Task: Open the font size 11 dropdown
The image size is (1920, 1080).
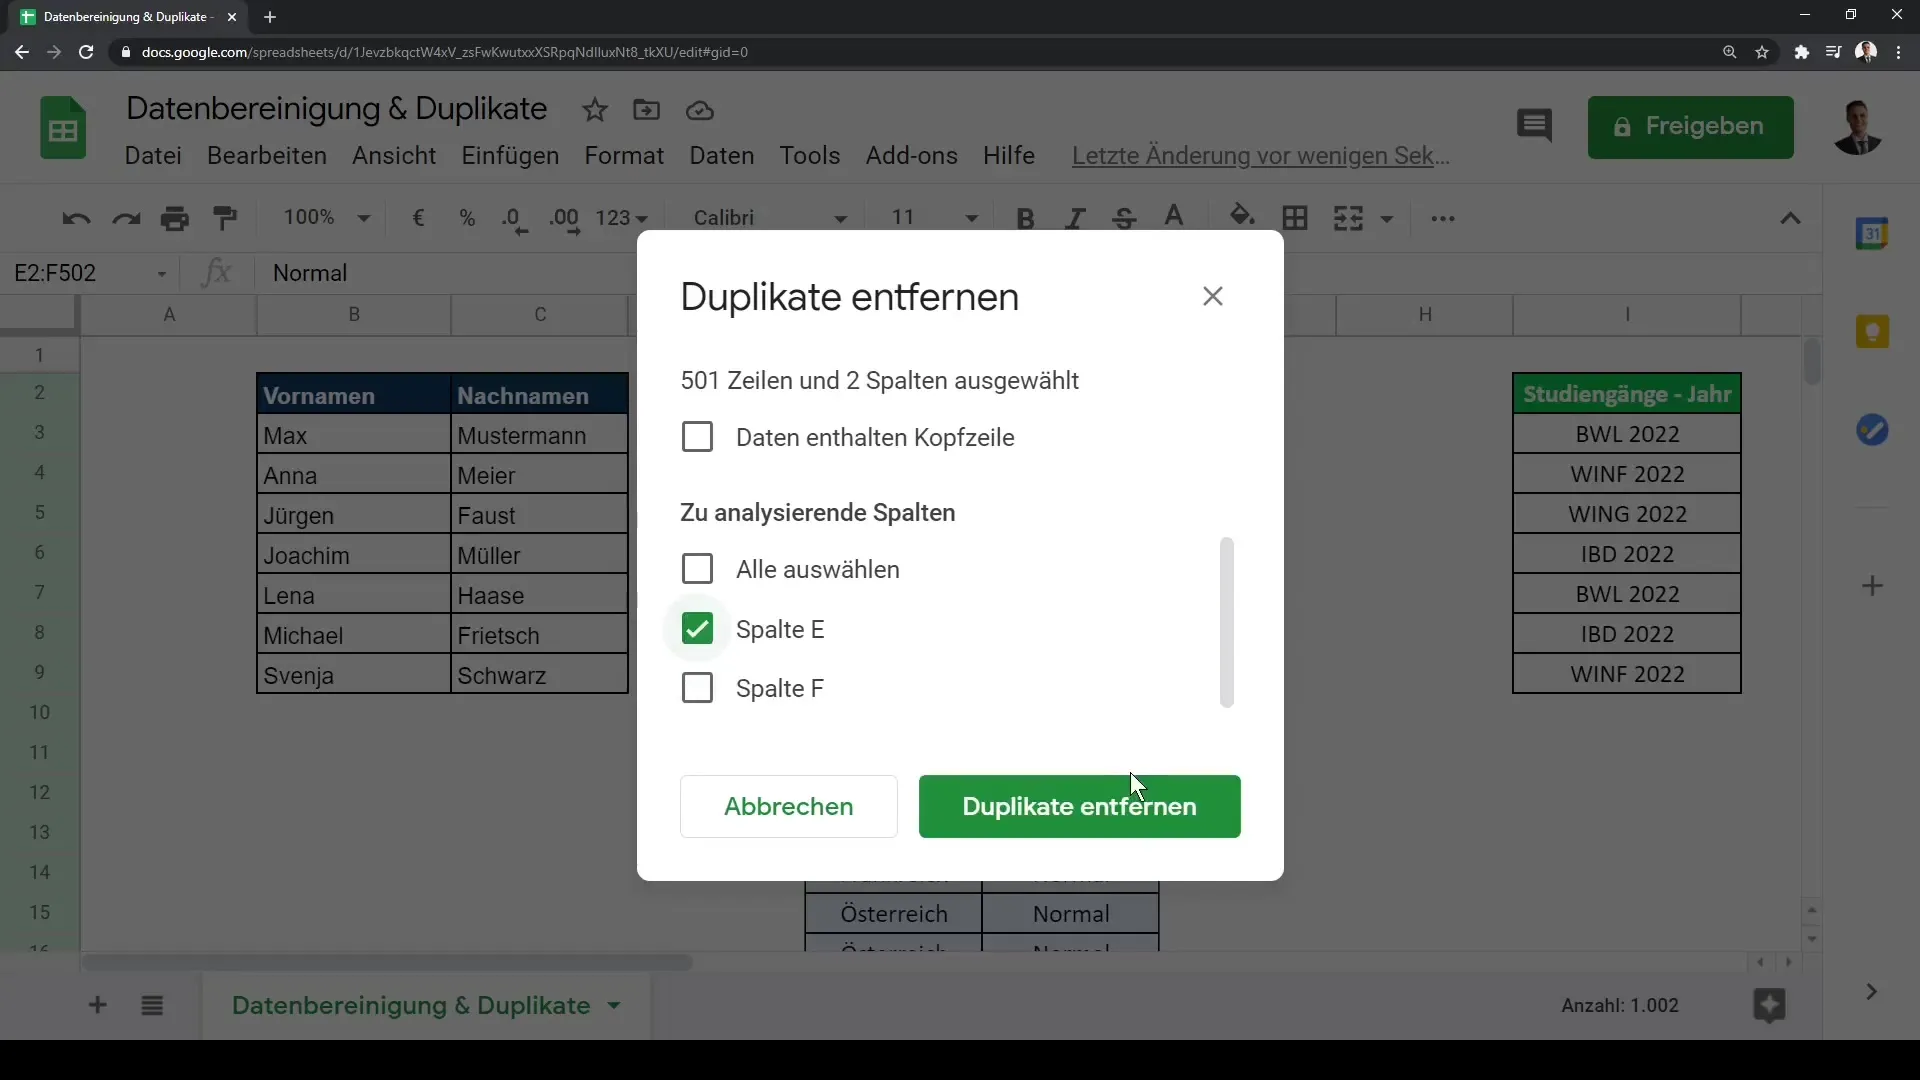Action: tap(934, 218)
